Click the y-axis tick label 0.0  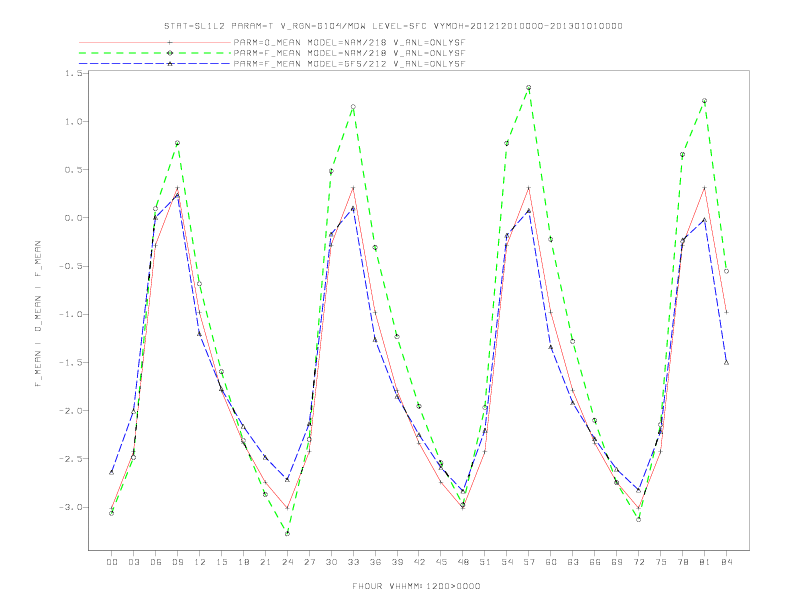(73, 218)
